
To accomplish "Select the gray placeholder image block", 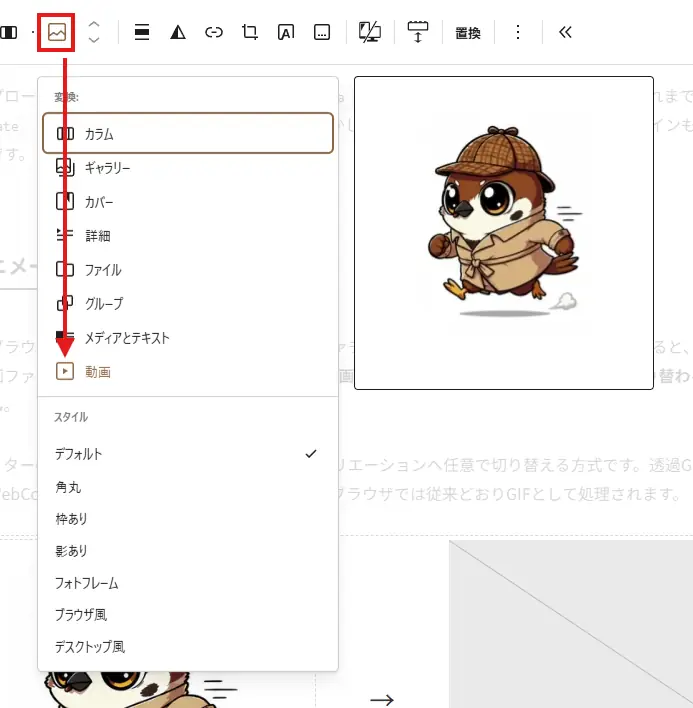I will tap(571, 624).
